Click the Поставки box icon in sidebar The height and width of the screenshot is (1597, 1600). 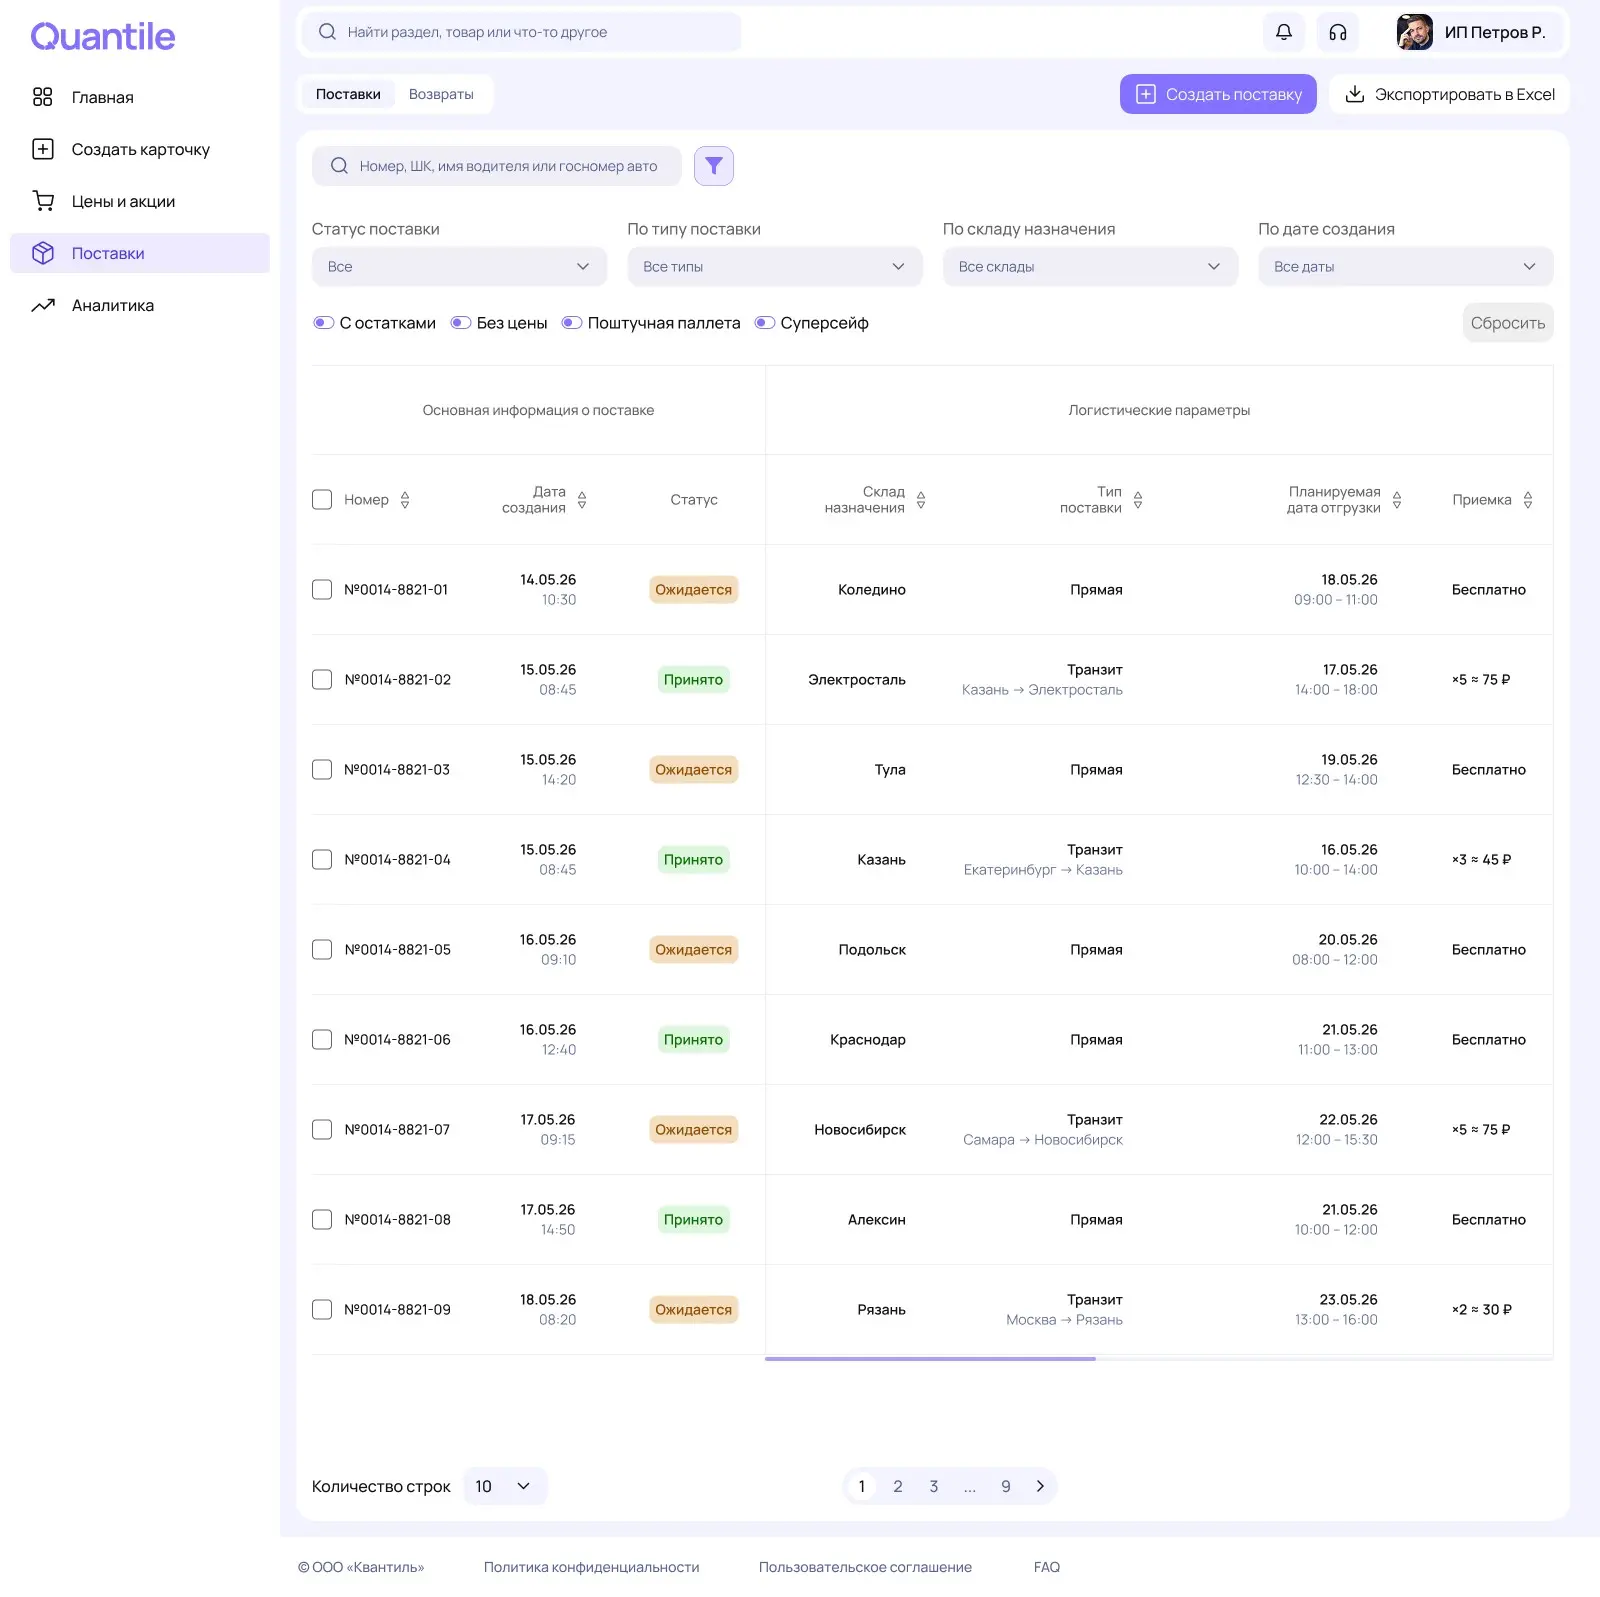(42, 253)
